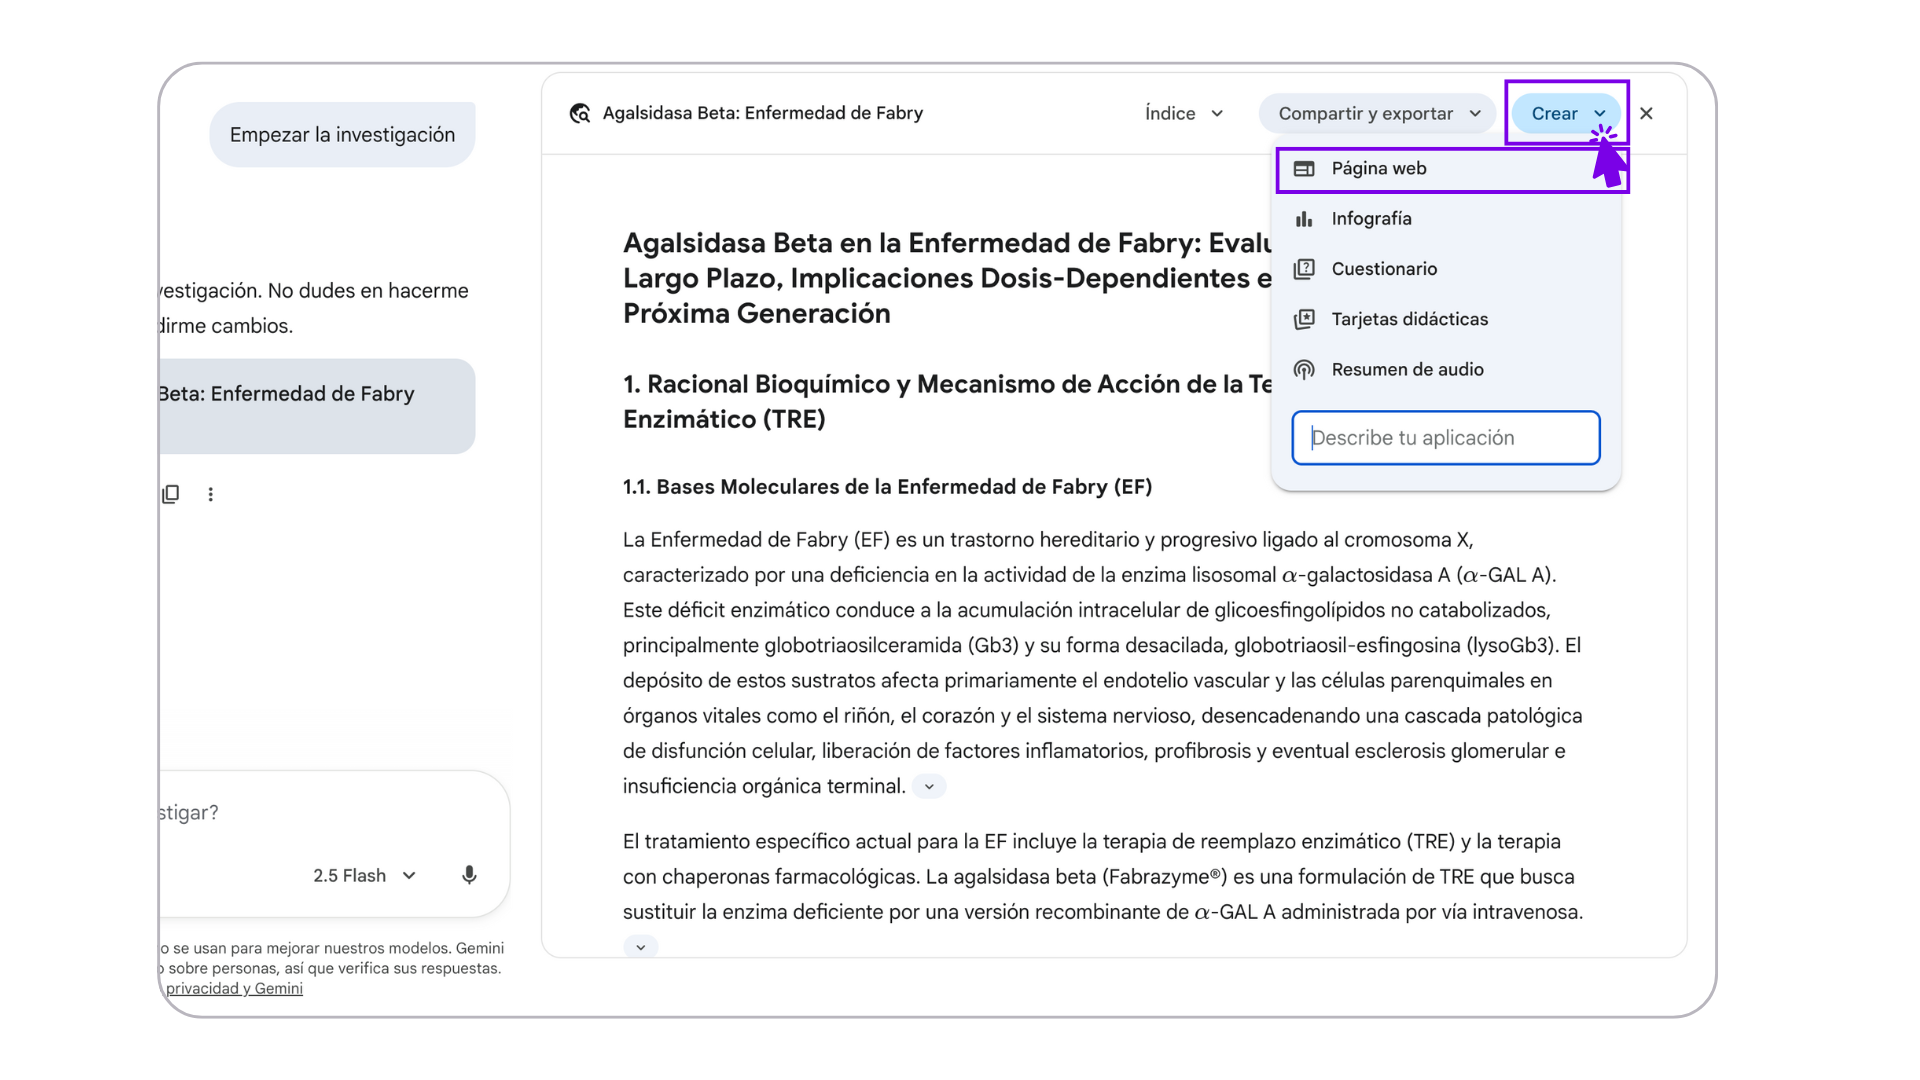Toggle the Crear dropdown menu
Screen dimensions: 1920x1080
(1567, 114)
